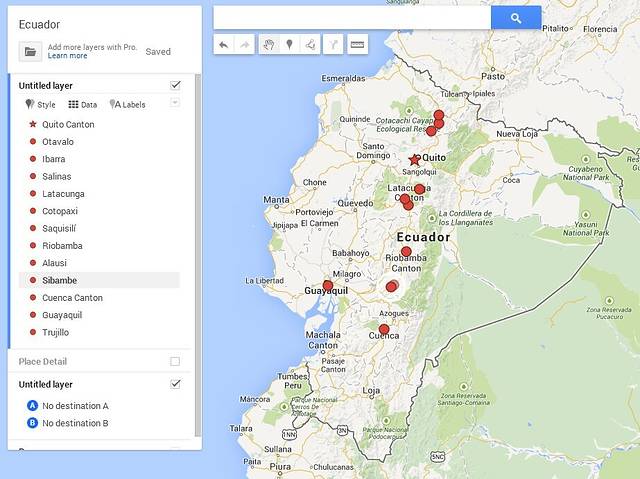
Task: Uncheck the directions Untitled layer checkbox
Action: coord(175,384)
